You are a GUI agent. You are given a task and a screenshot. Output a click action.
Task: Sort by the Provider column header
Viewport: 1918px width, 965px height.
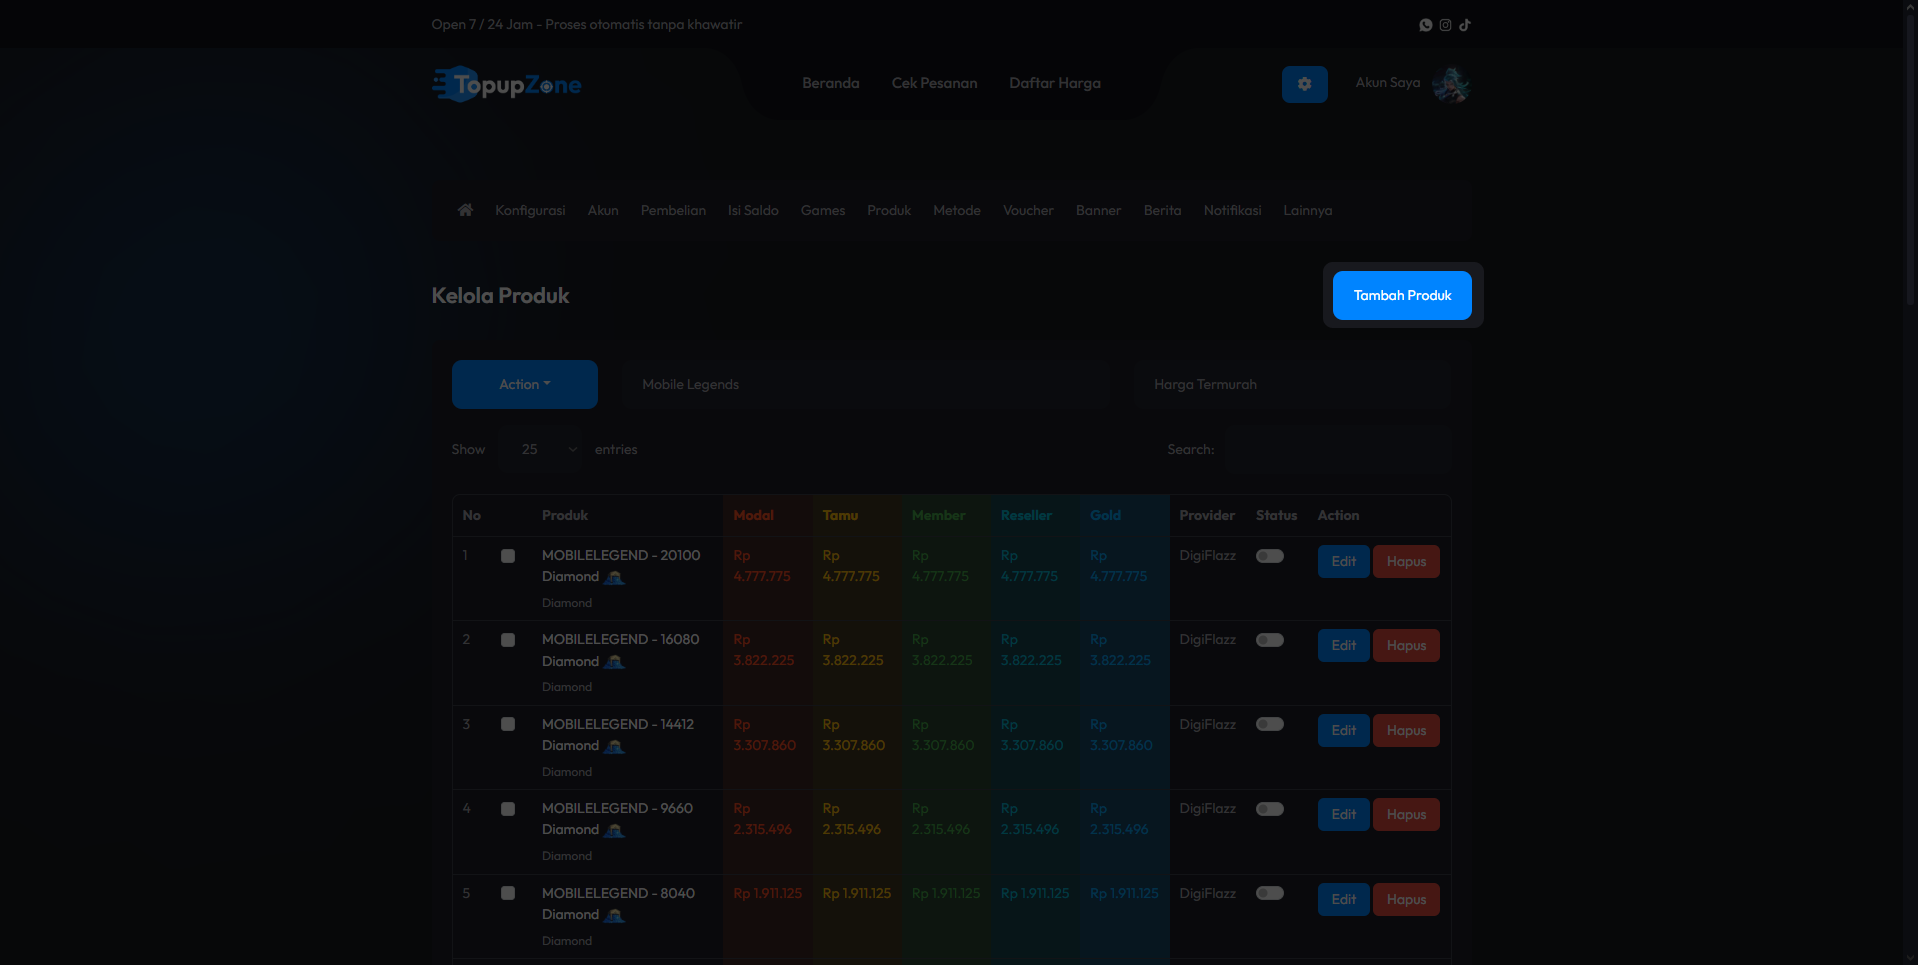(x=1207, y=515)
